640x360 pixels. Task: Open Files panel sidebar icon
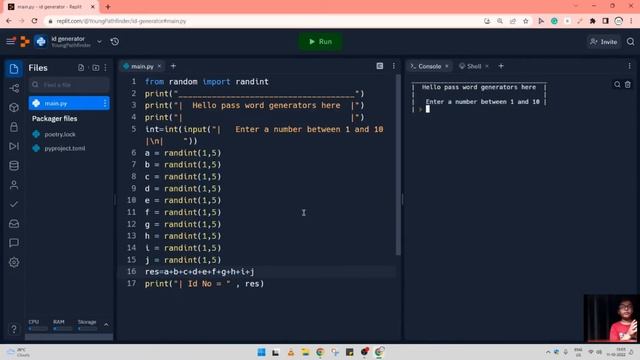point(14,69)
